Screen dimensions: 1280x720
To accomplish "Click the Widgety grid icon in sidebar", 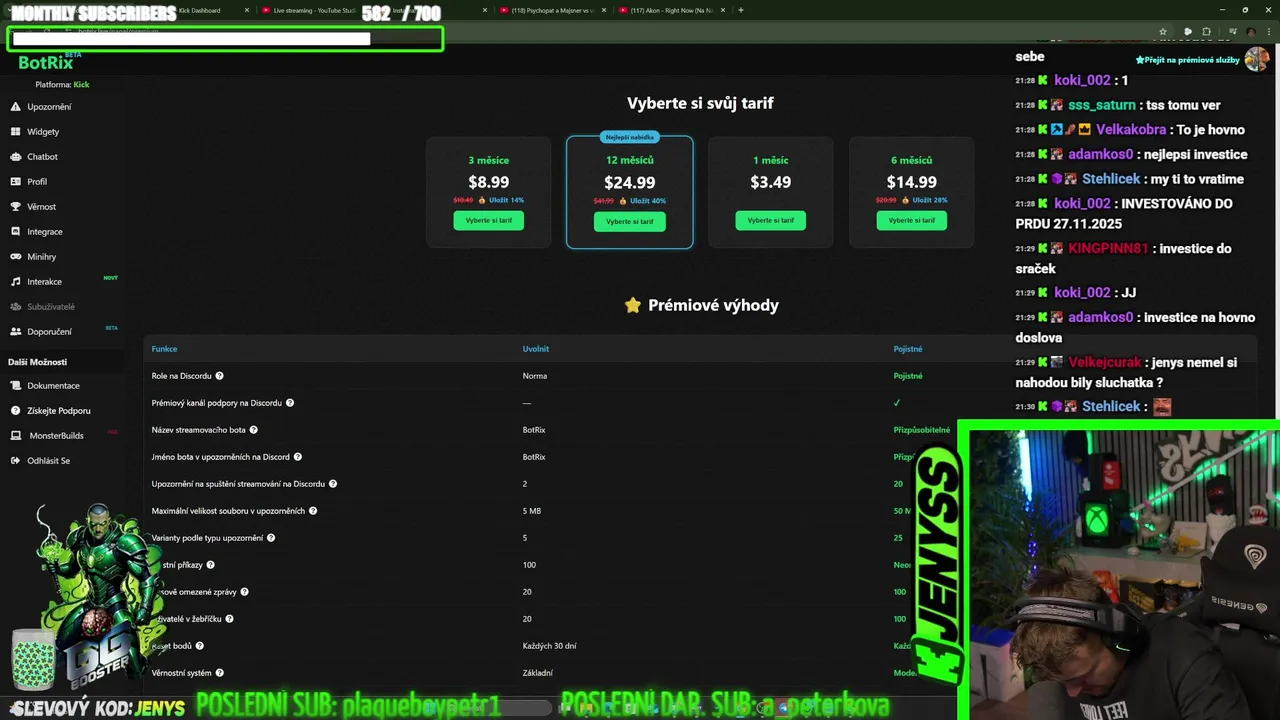I will (x=15, y=131).
